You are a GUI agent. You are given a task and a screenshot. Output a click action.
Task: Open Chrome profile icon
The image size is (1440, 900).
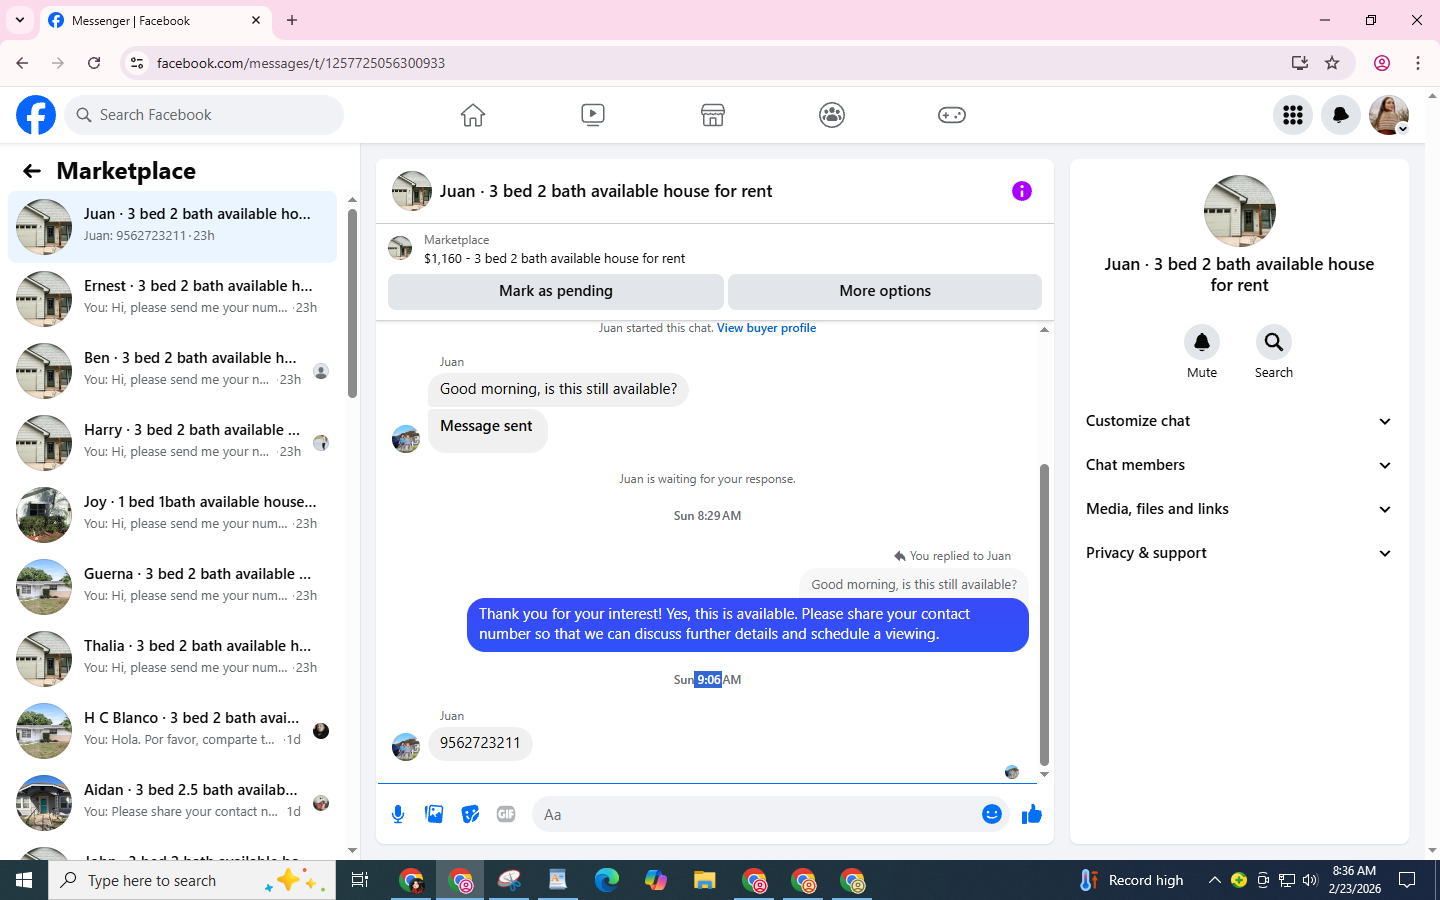click(1382, 63)
